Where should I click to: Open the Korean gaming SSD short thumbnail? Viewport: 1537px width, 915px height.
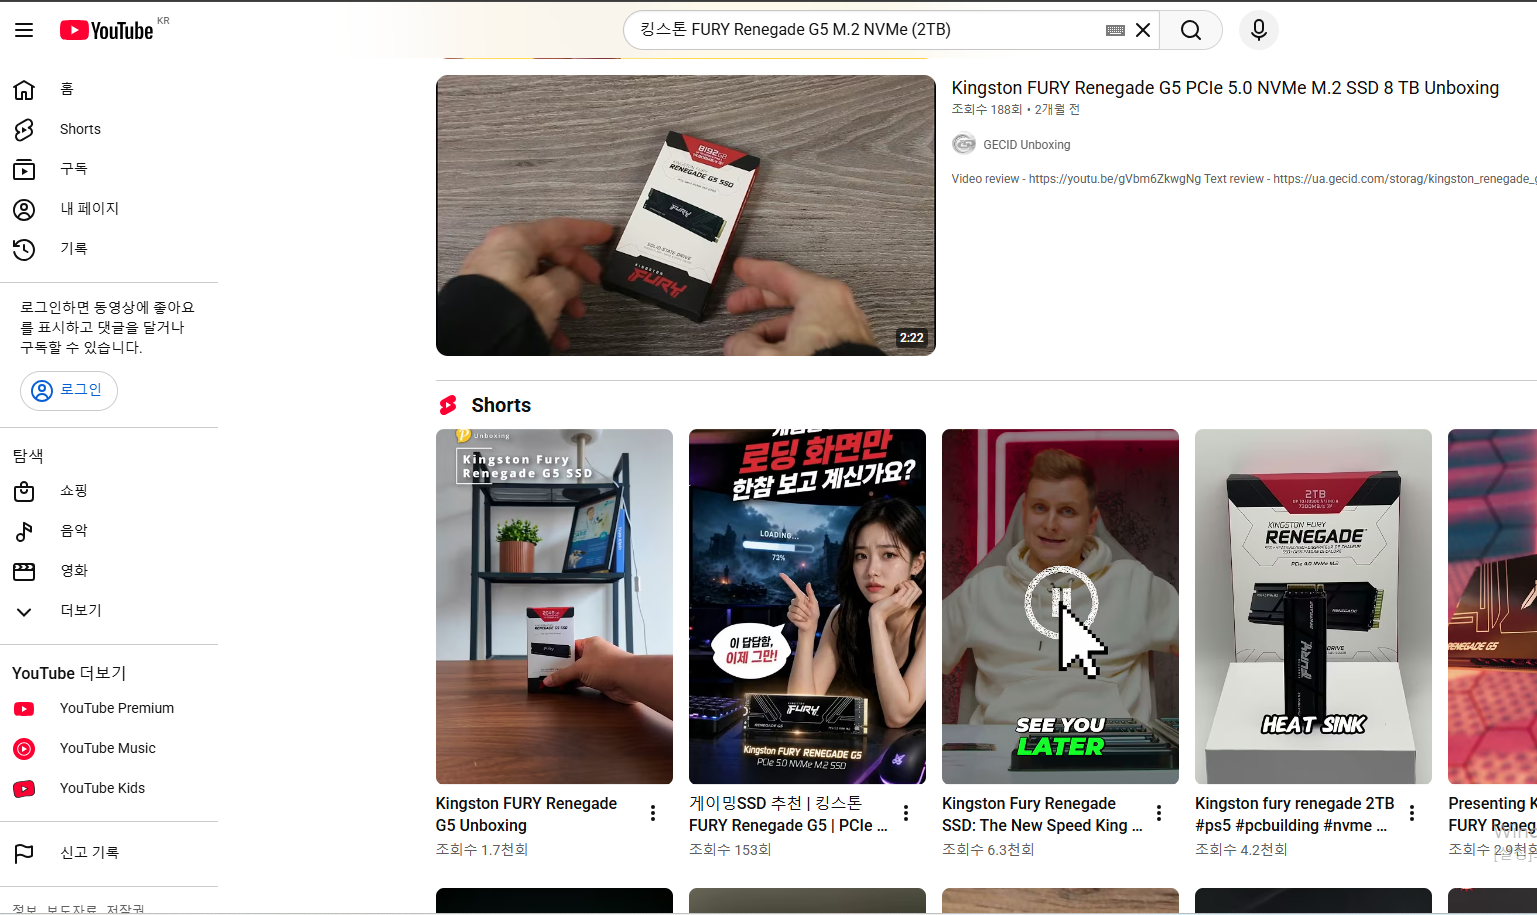[807, 606]
